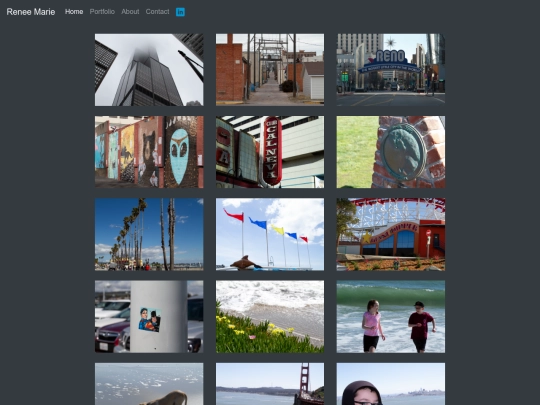Screen dimensions: 540x405
Task: Open the palm trees photo
Action: click(149, 234)
